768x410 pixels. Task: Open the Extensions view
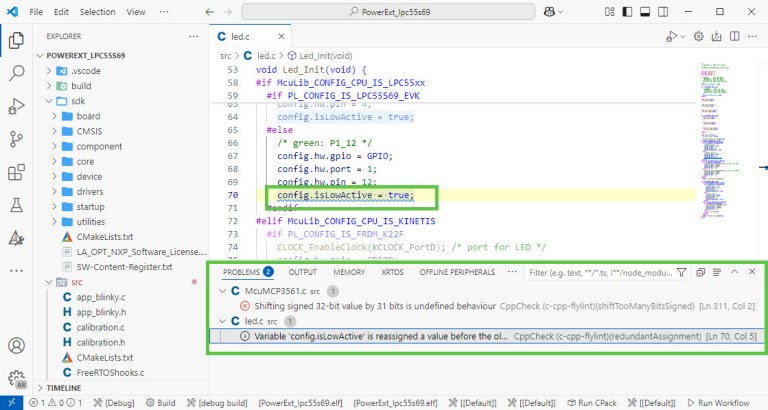16,172
